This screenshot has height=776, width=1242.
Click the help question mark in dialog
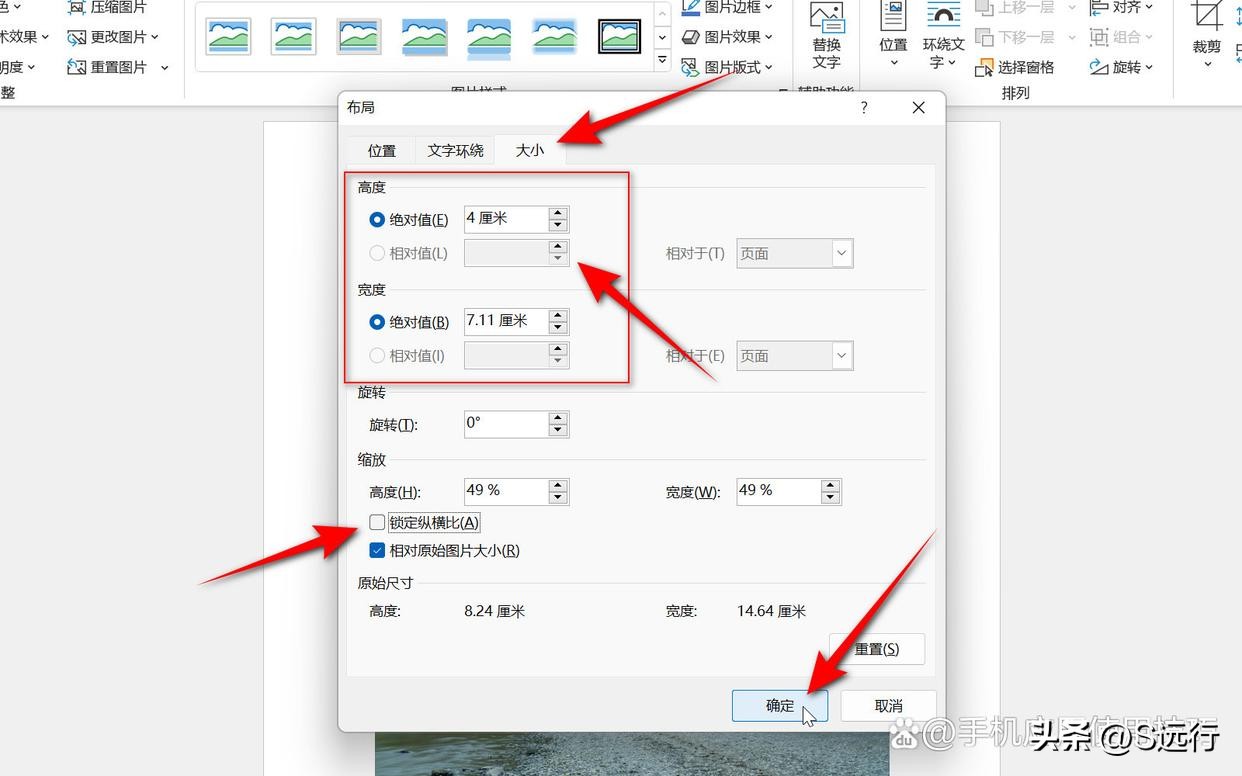(x=865, y=108)
